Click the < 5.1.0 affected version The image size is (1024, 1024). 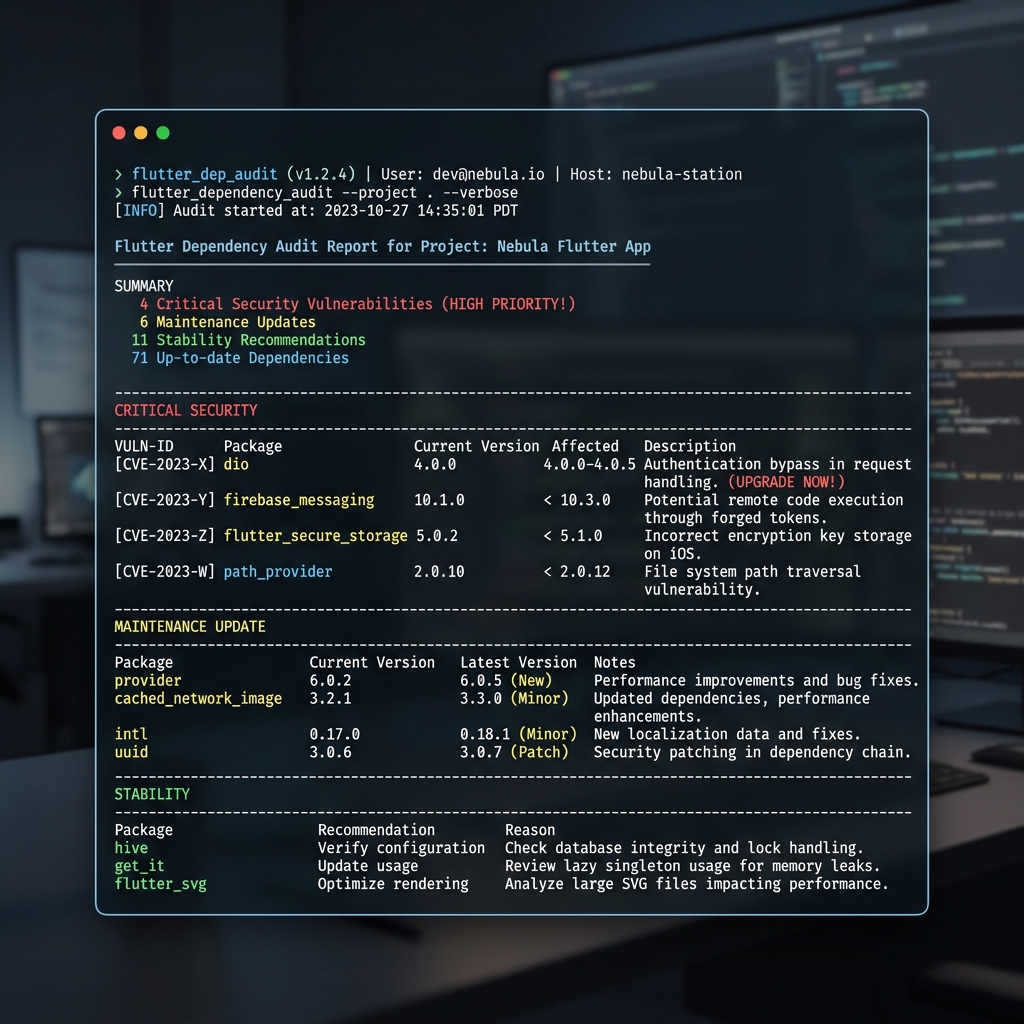573,536
